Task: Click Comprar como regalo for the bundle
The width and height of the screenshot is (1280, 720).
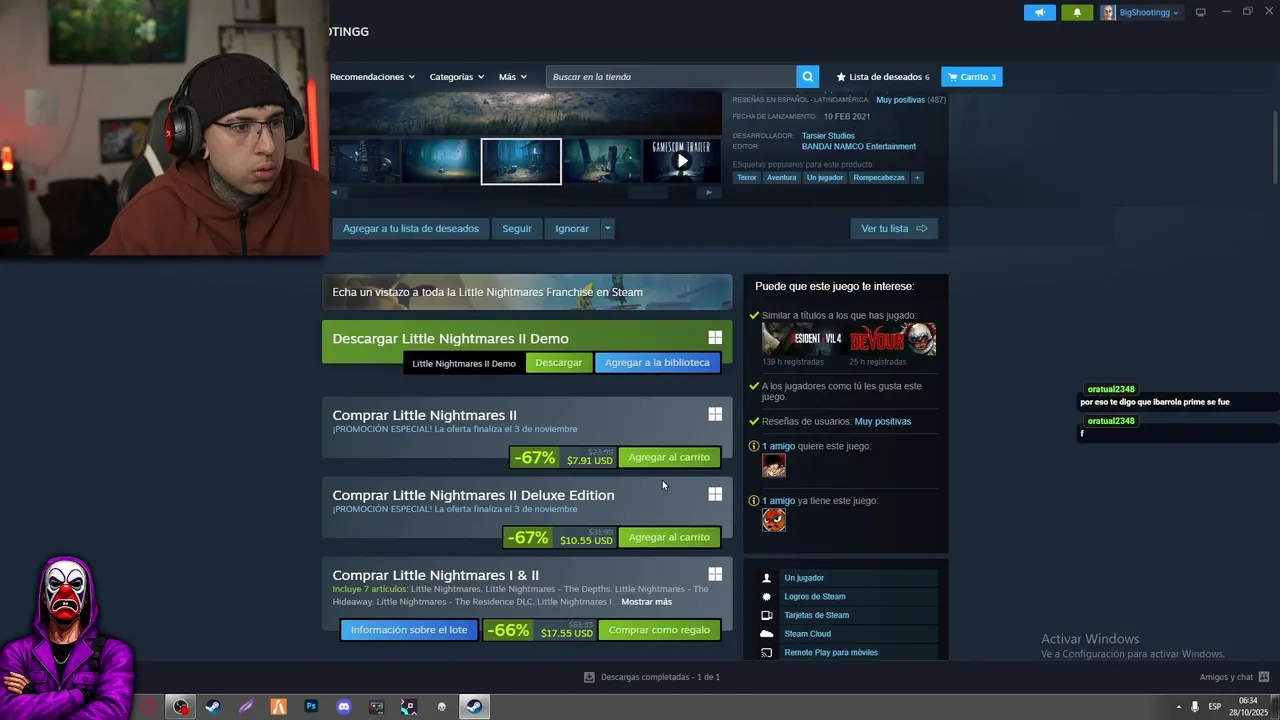Action: point(659,630)
